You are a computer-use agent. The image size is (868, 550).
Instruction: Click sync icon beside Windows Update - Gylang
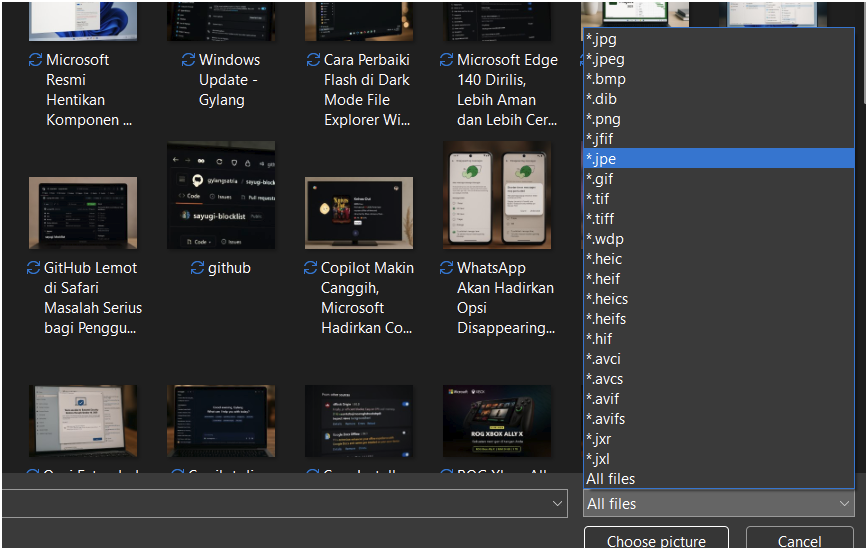pos(188,59)
